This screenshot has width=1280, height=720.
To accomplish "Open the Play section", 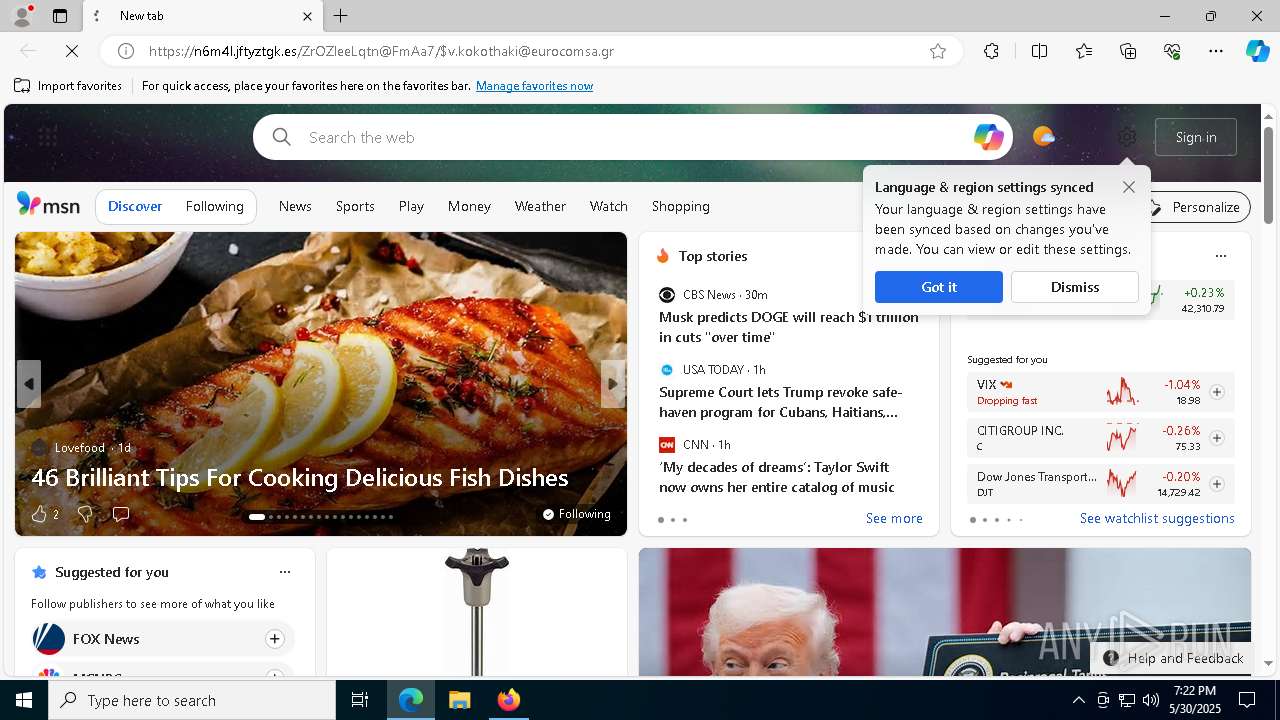I will pos(411,206).
